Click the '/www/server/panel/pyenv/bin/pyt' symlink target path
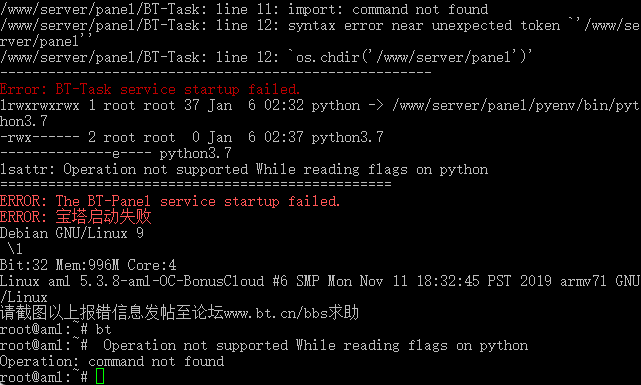 tap(516, 105)
